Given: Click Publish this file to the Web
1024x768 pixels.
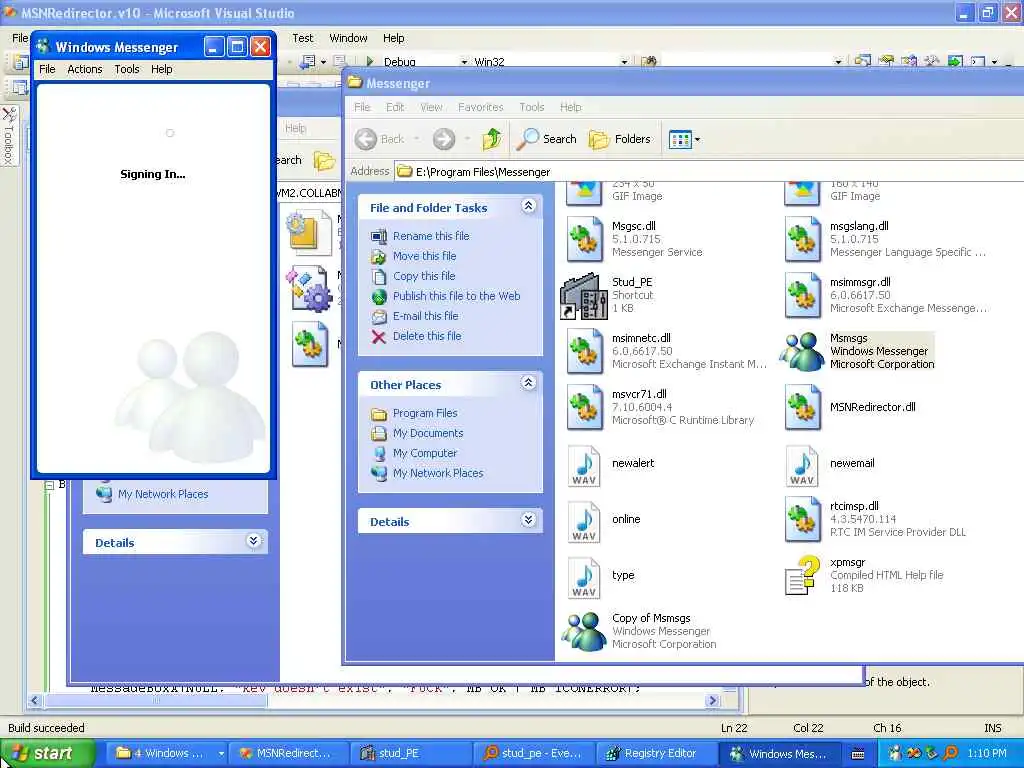Looking at the screenshot, I should [x=456, y=296].
